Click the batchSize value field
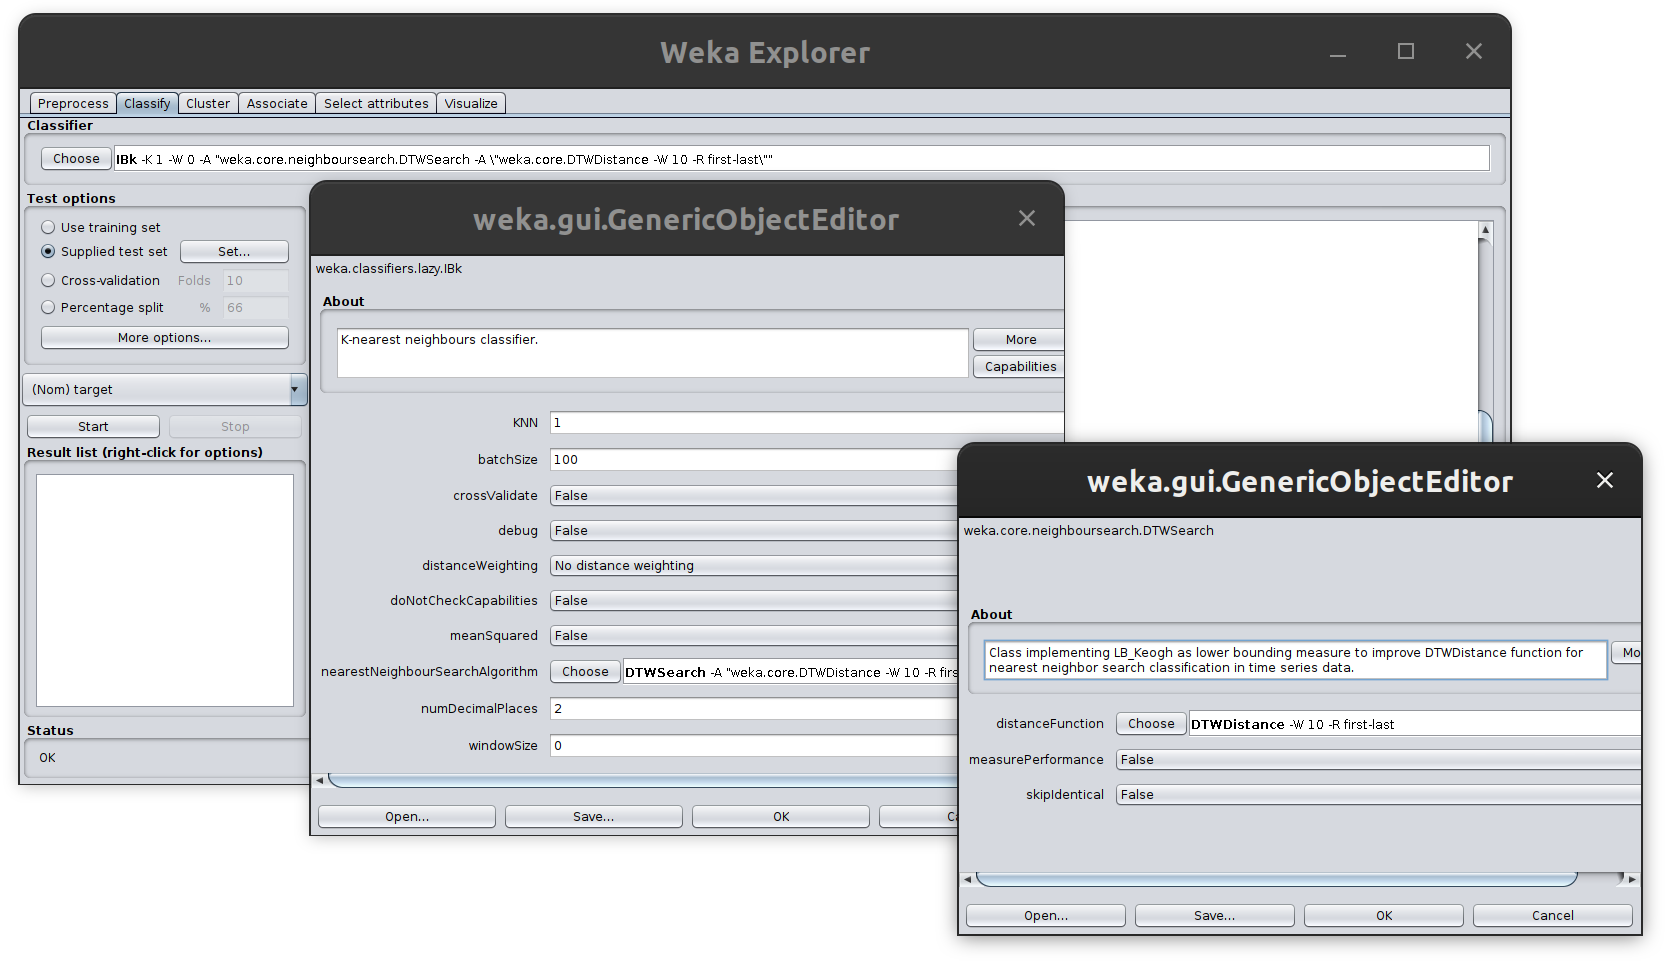 click(x=754, y=459)
